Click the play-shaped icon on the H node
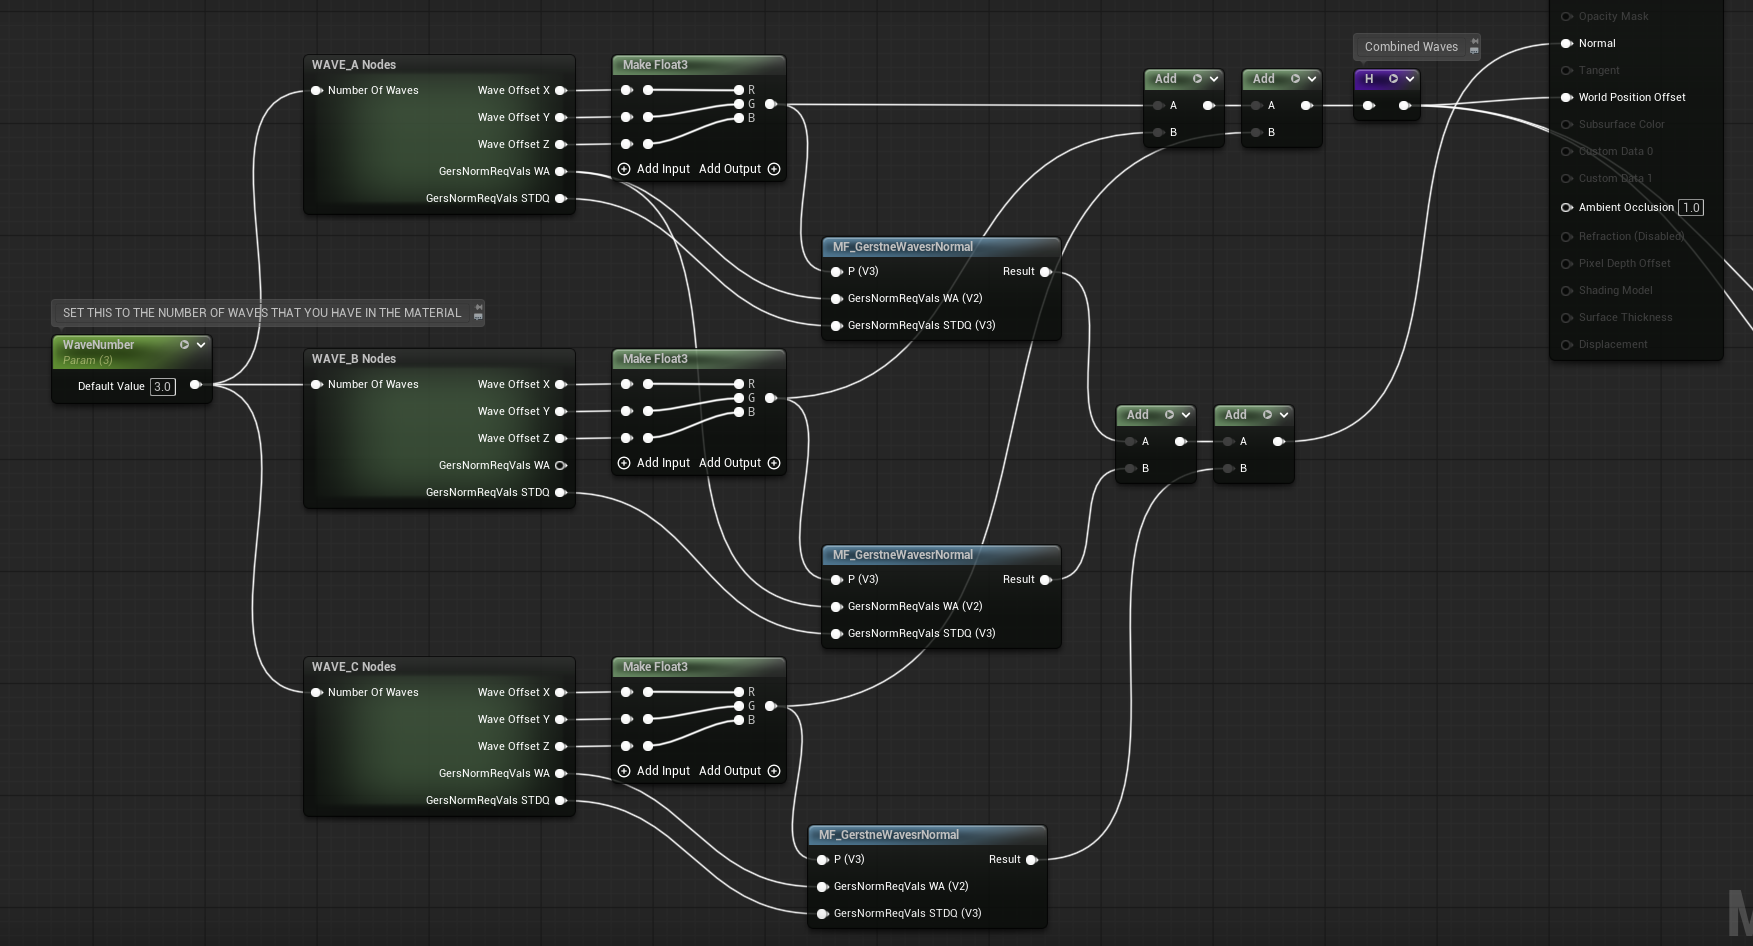This screenshot has height=946, width=1753. coord(1393,79)
